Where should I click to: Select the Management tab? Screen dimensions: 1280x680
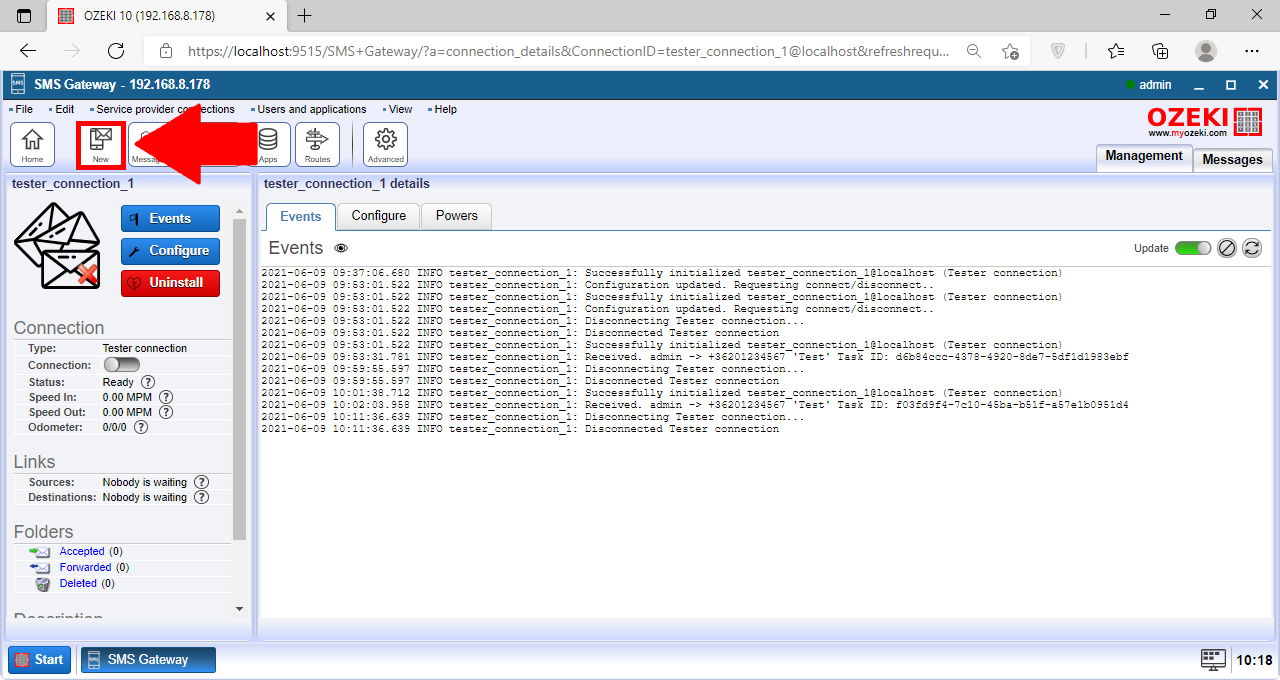pos(1144,157)
